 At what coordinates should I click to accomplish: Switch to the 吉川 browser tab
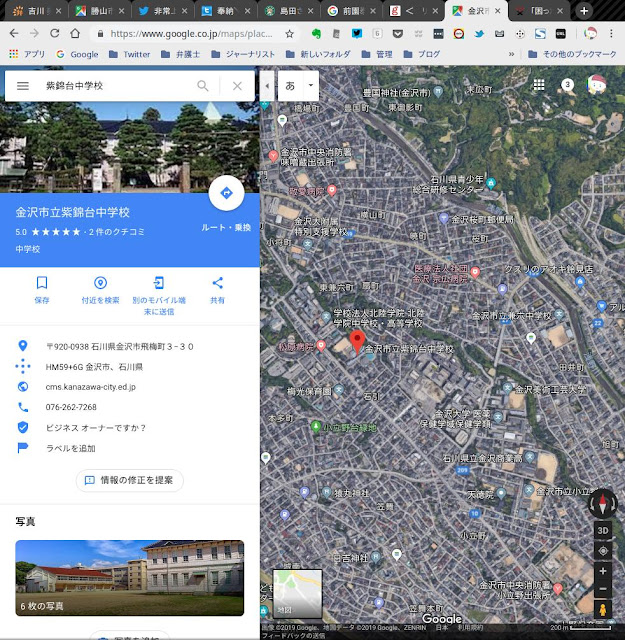tap(37, 11)
